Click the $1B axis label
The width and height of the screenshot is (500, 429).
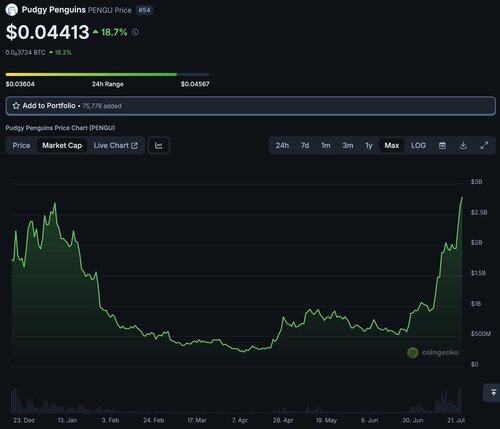[476, 304]
